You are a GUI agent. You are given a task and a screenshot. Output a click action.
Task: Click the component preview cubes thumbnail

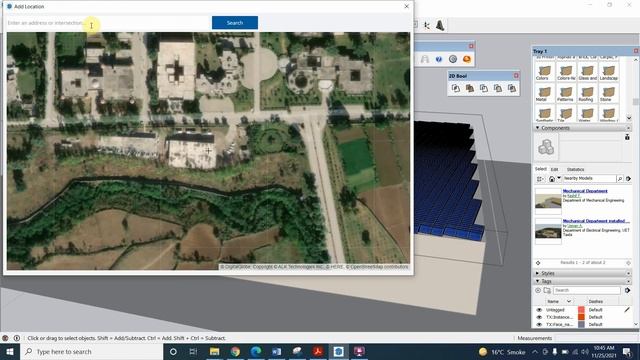click(x=546, y=147)
